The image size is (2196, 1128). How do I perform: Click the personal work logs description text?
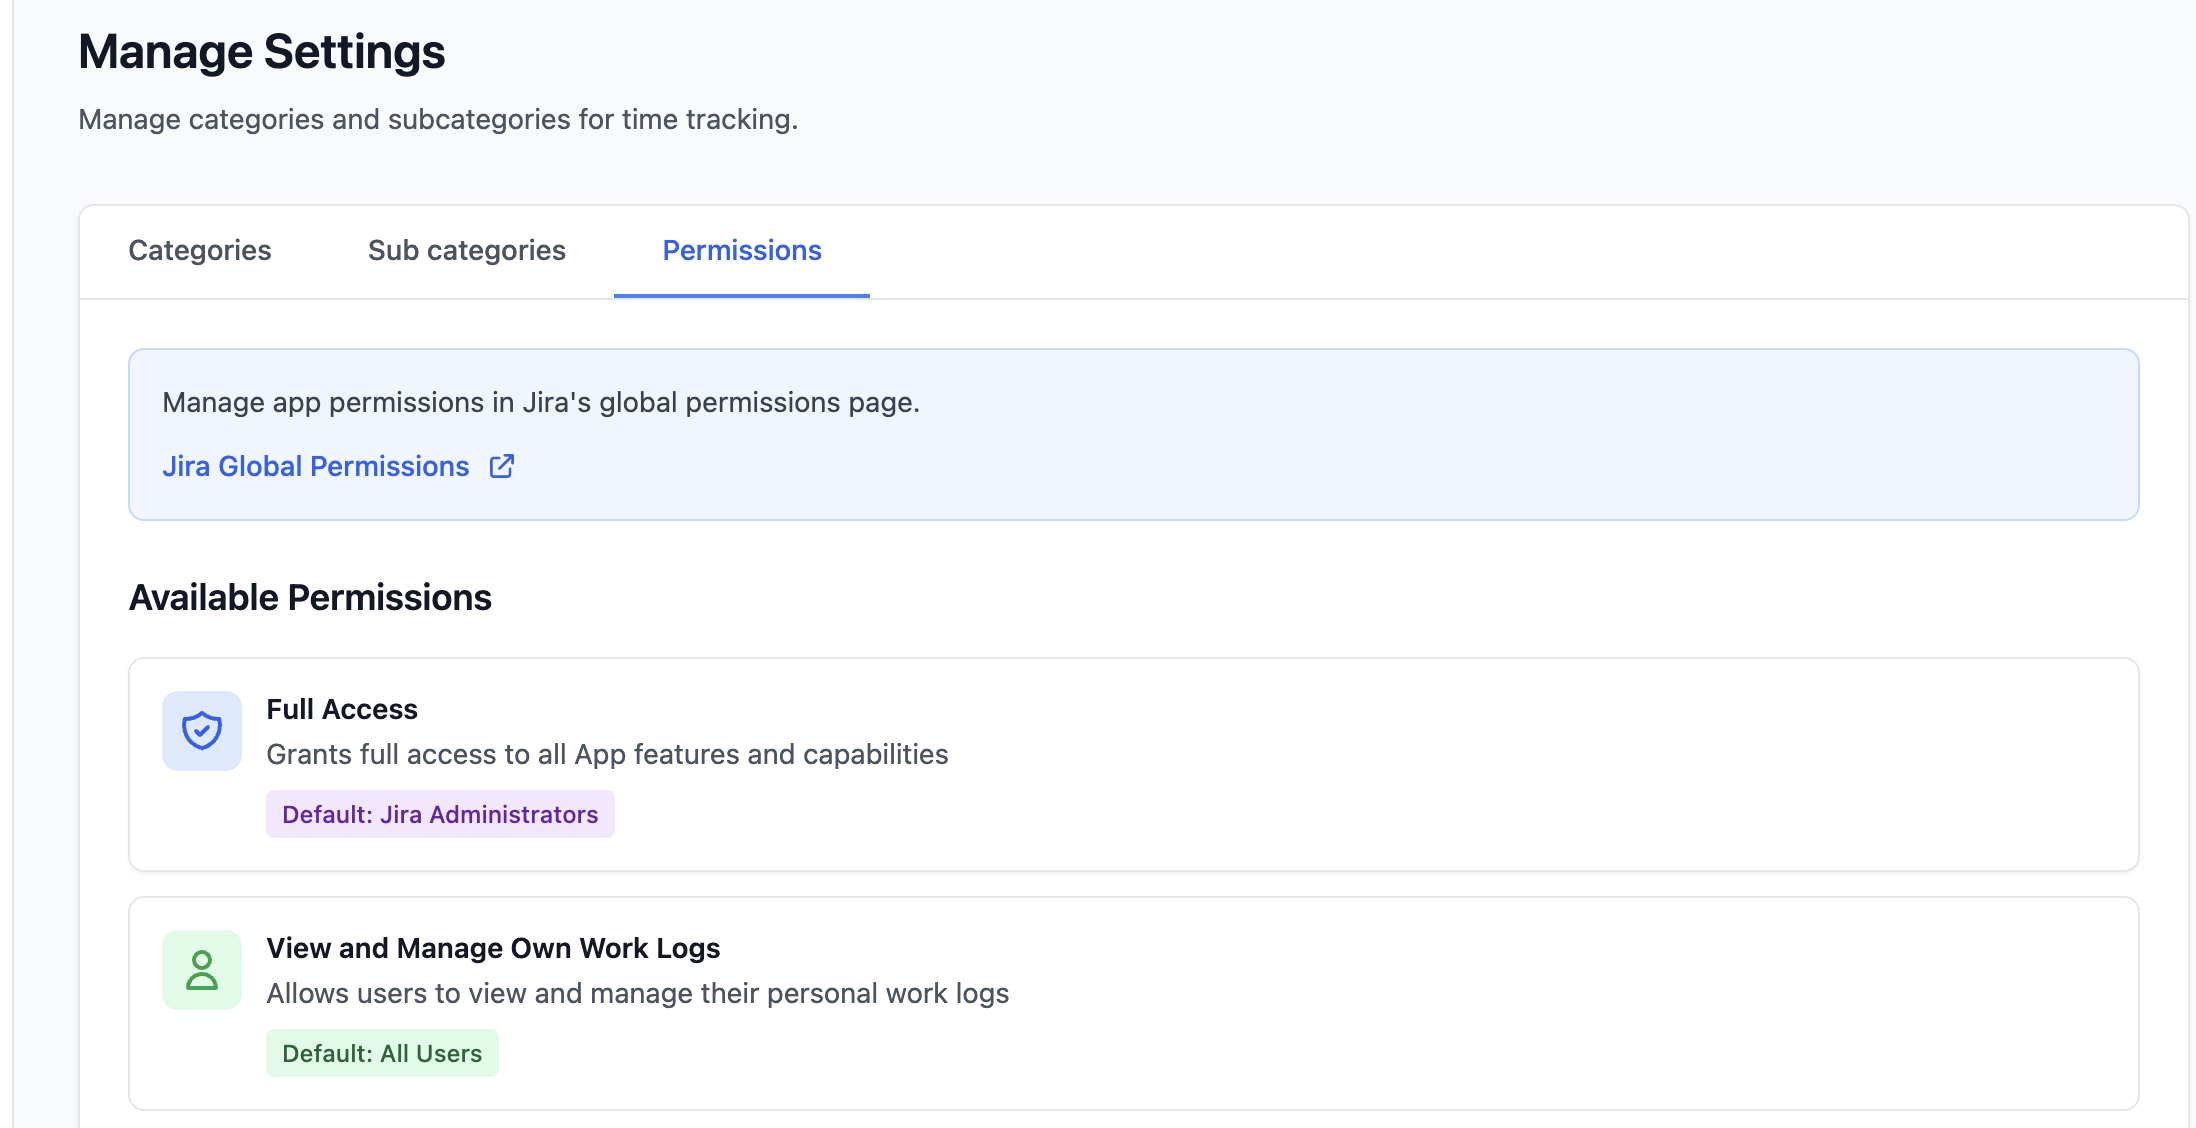[637, 993]
